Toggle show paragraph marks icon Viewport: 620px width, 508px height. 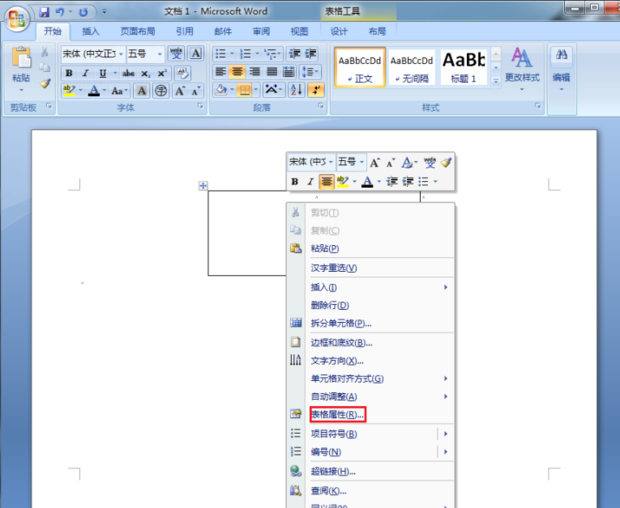pyautogui.click(x=316, y=91)
